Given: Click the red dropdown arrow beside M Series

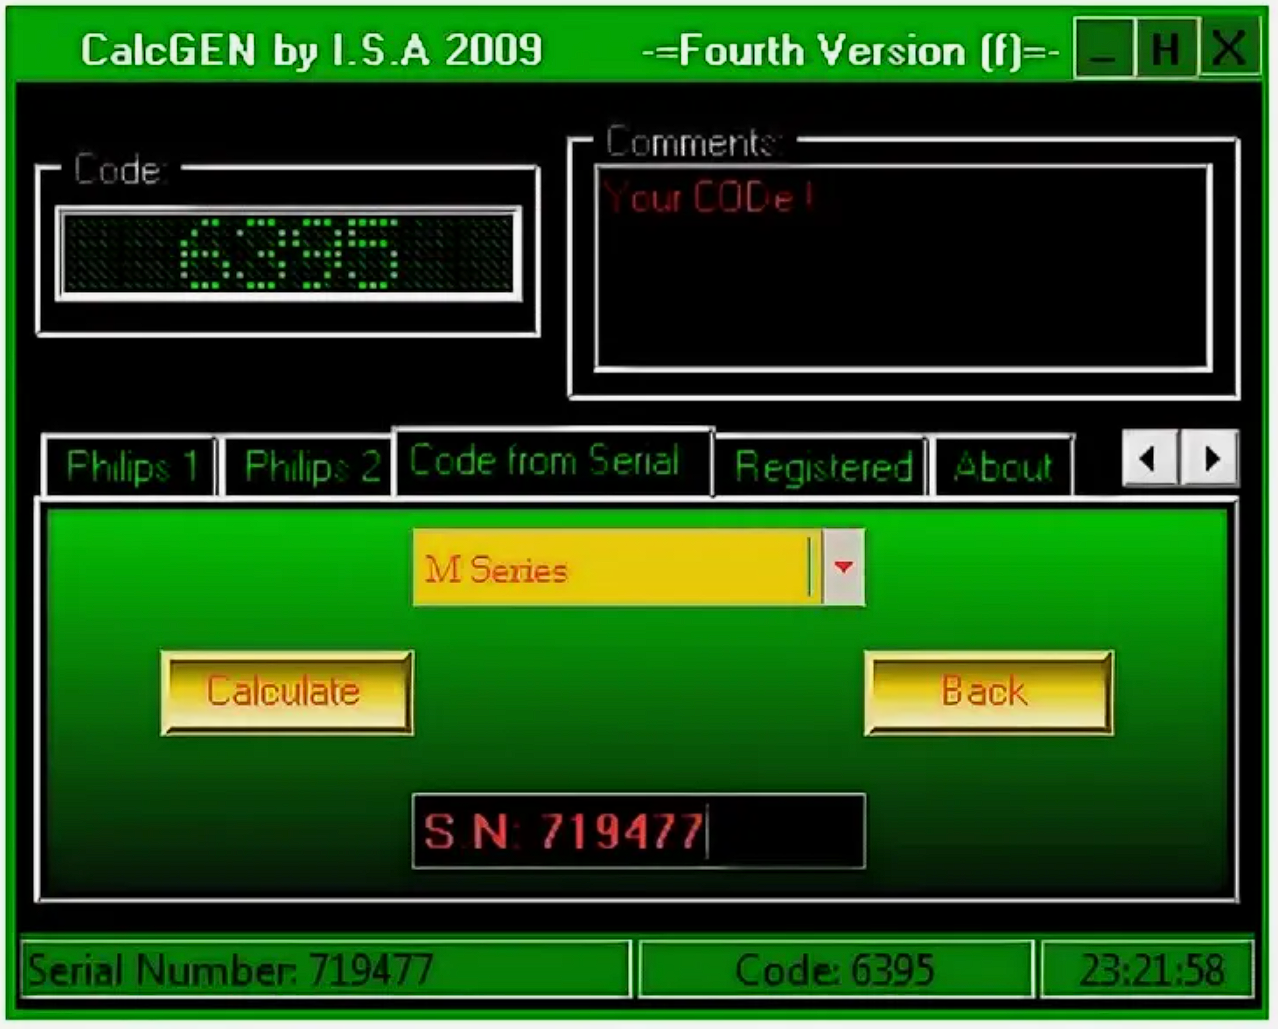Looking at the screenshot, I should coord(843,566).
